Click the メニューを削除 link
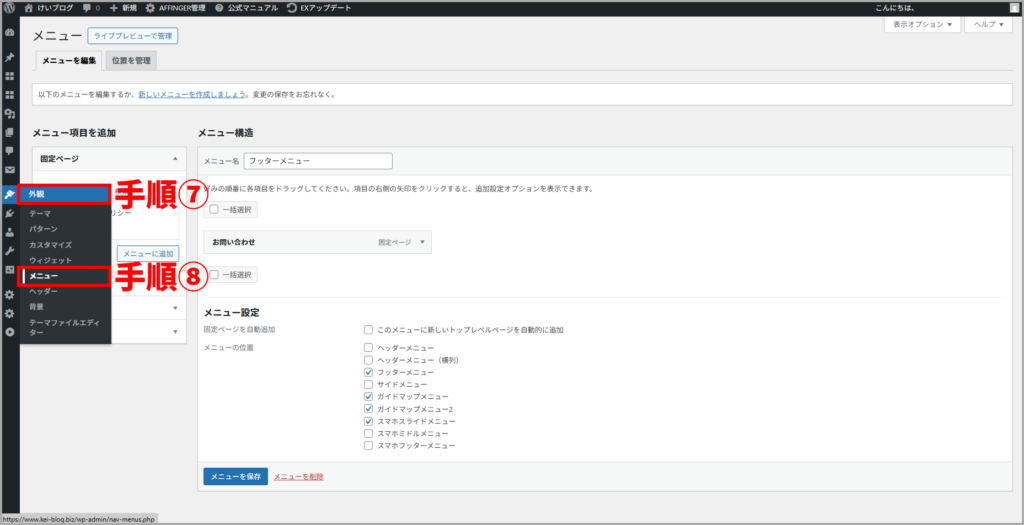Screen dimensions: 1024x525 (298, 477)
